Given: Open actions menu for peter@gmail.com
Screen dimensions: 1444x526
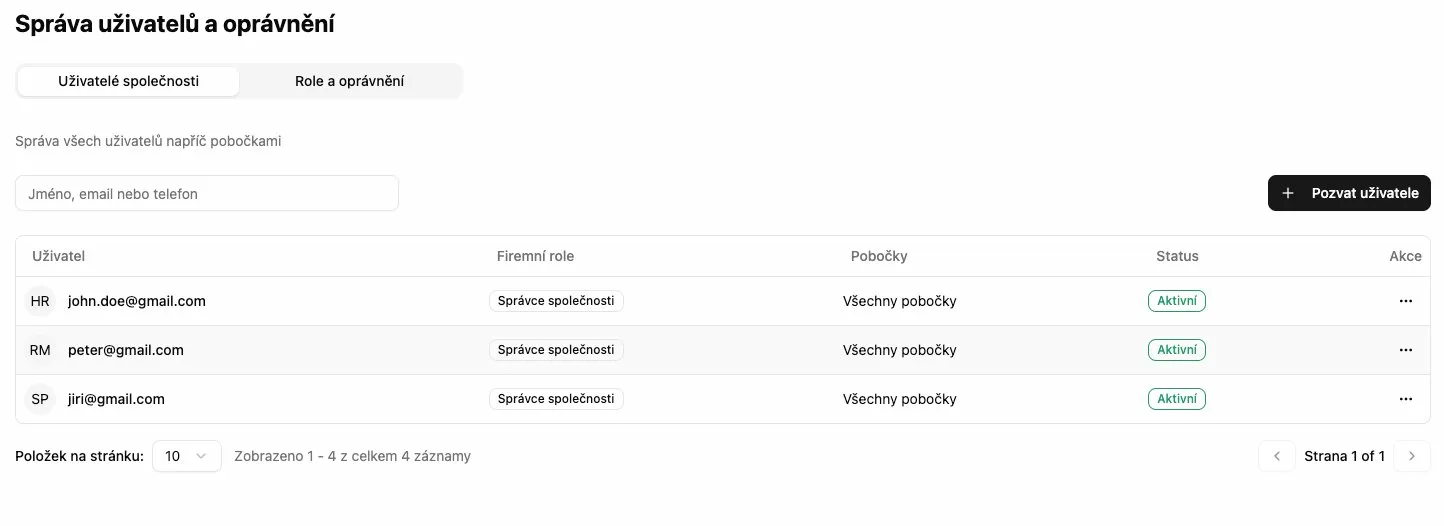Looking at the screenshot, I should pos(1405,350).
